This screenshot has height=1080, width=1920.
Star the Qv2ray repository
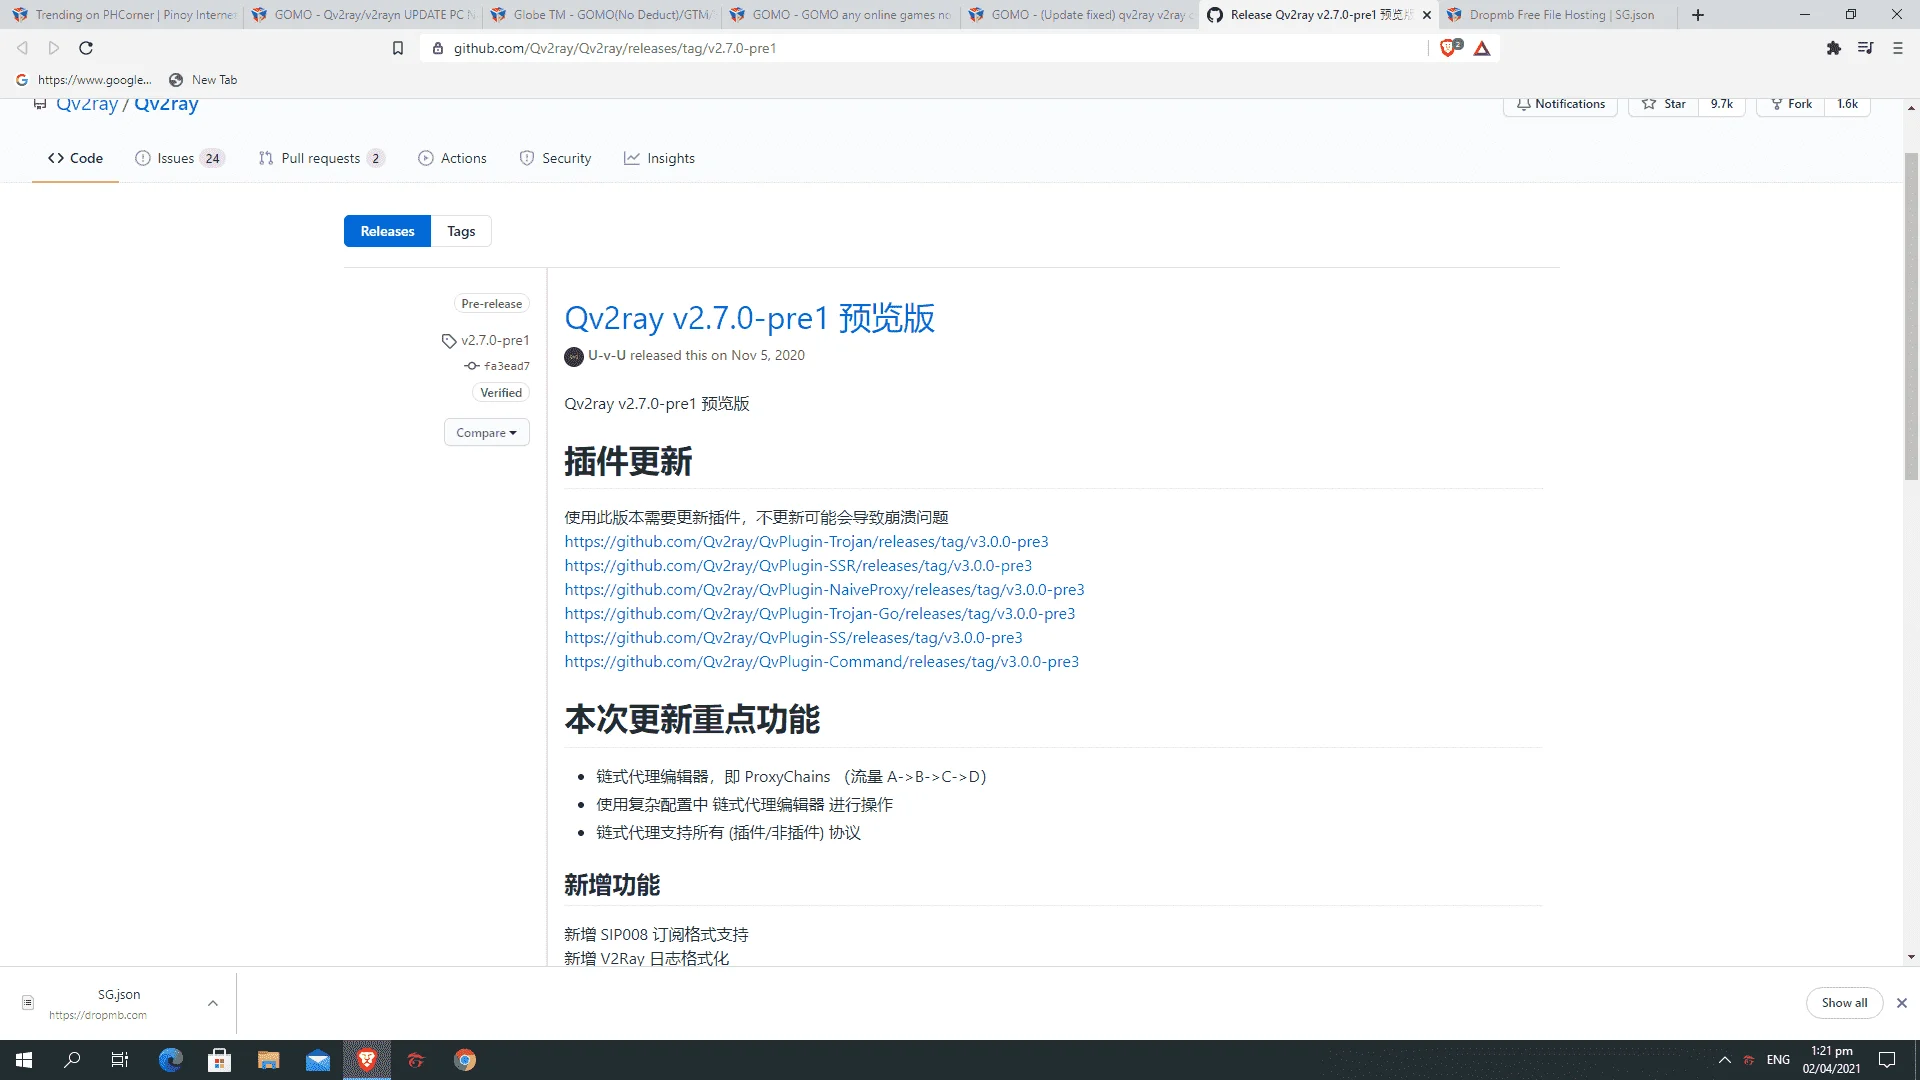(1664, 104)
